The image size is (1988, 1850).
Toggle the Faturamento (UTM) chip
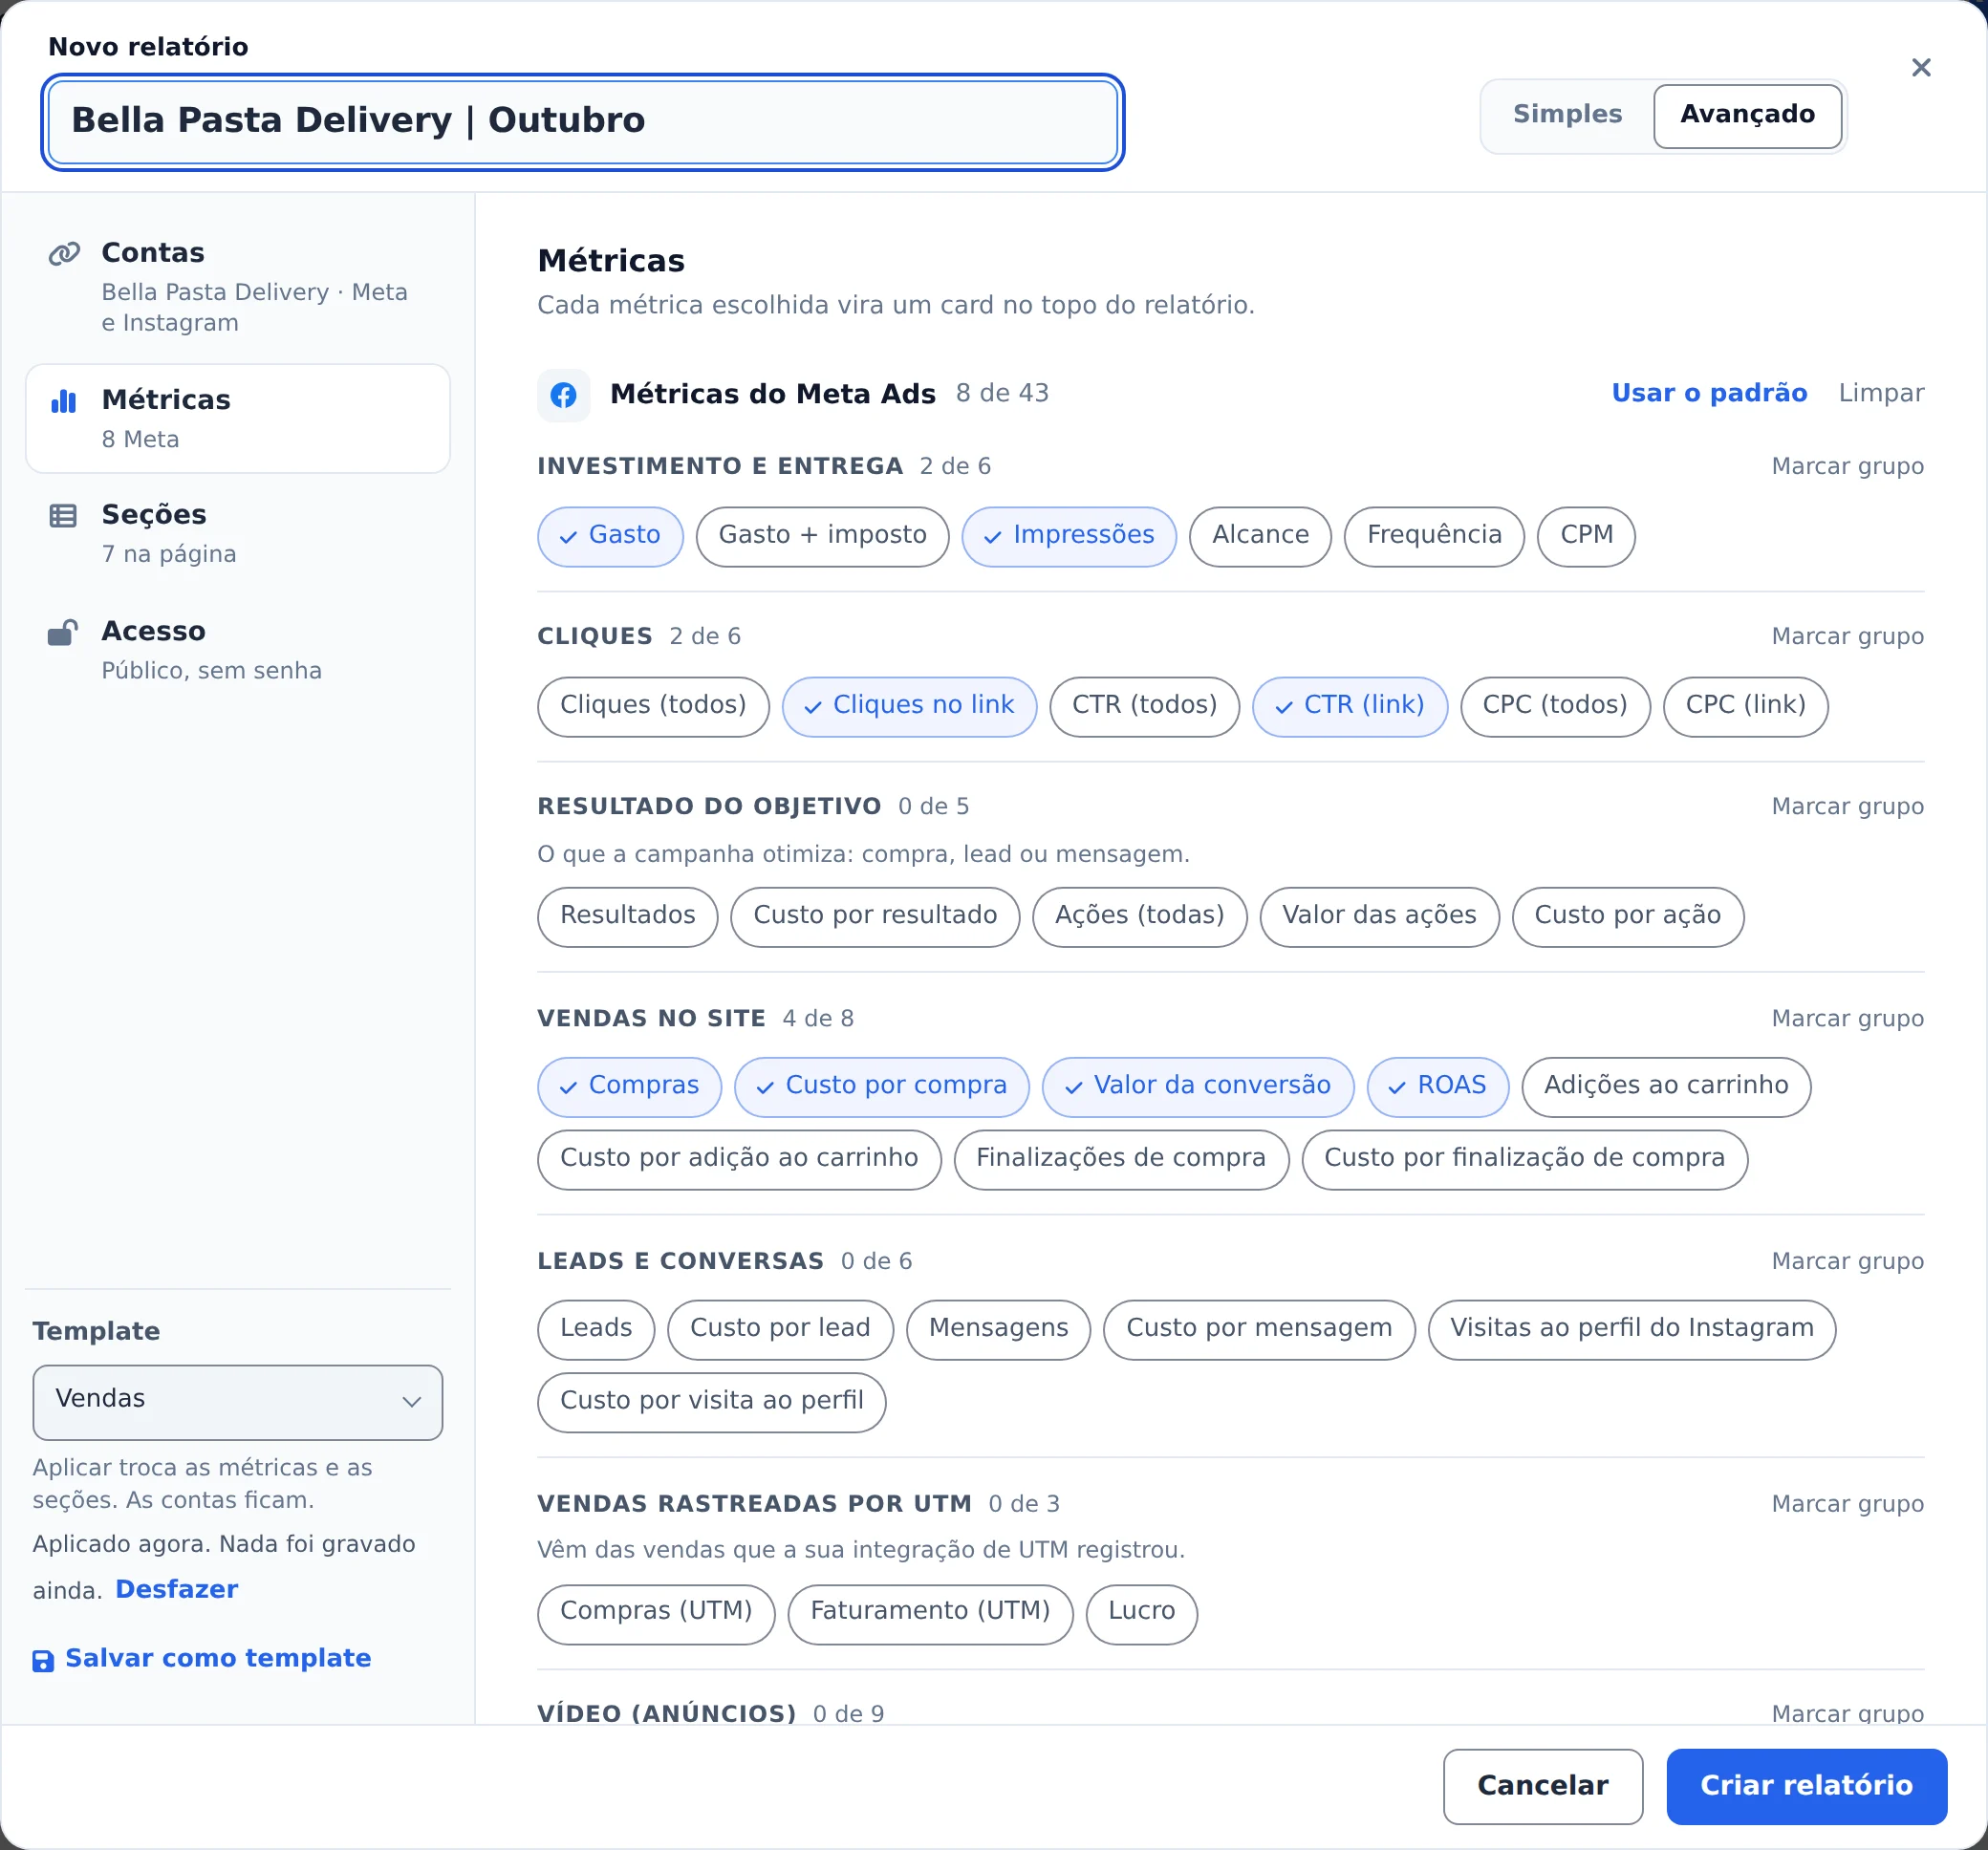pyautogui.click(x=929, y=1613)
